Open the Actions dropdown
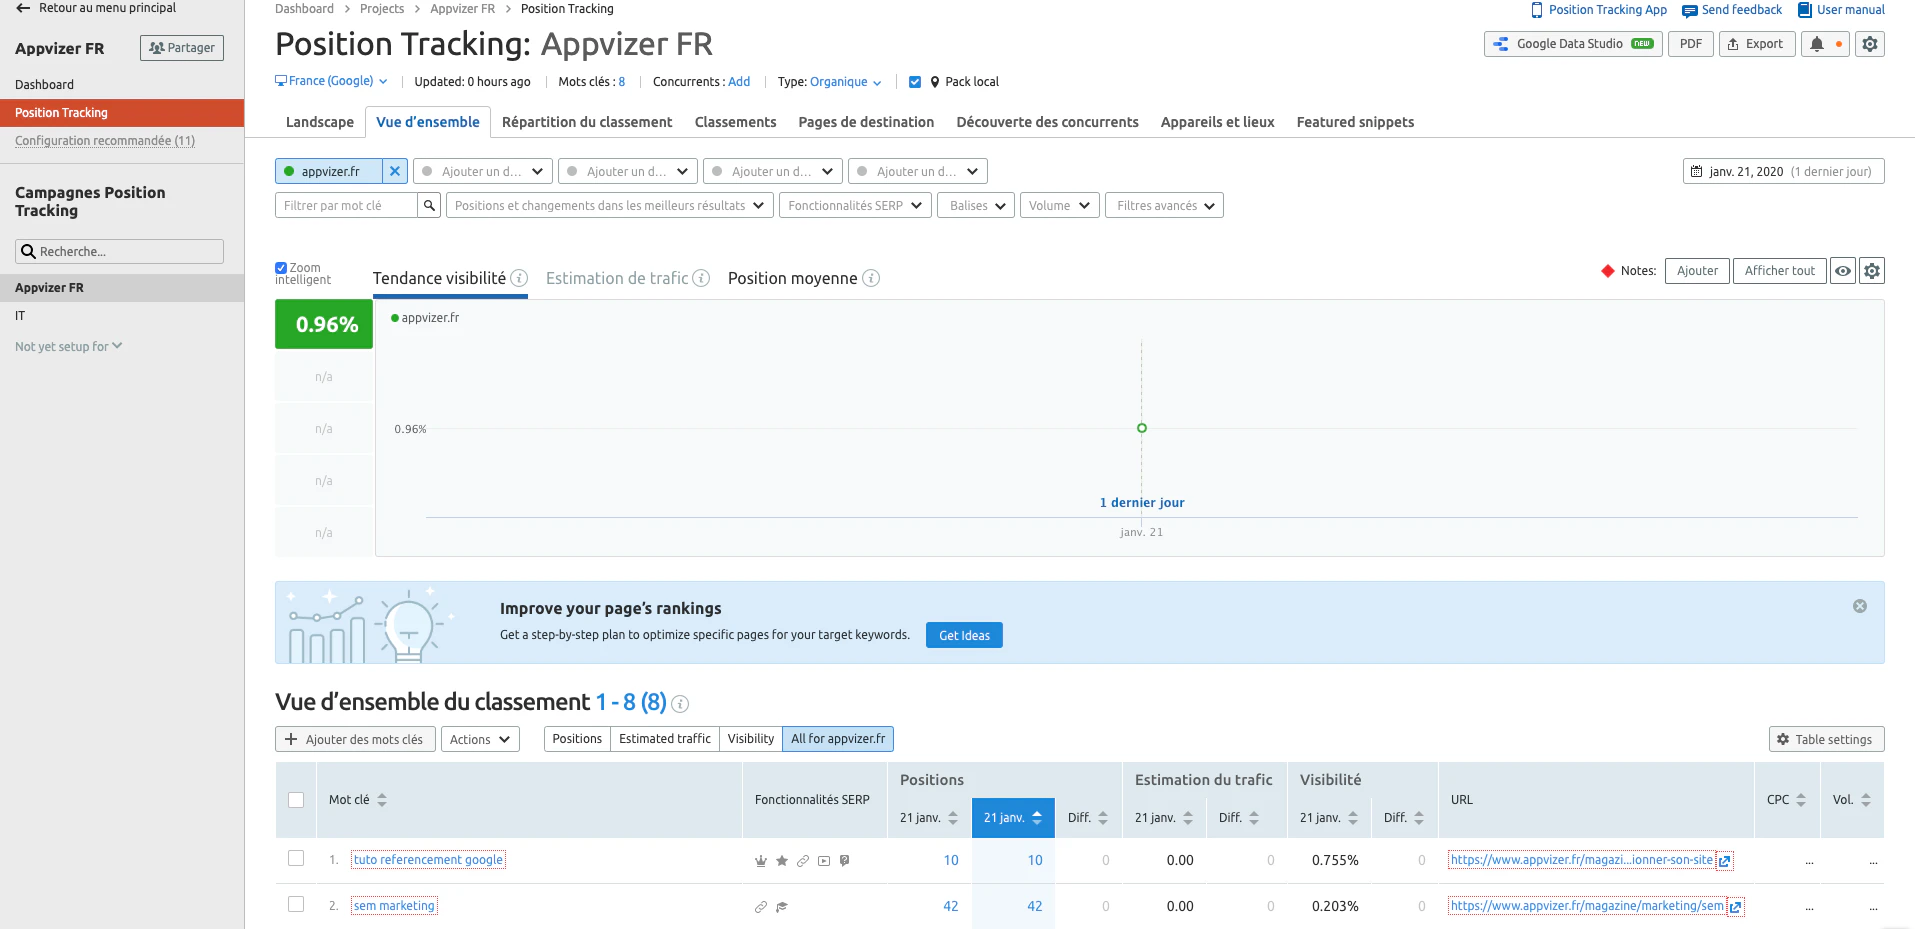Viewport: 1915px width, 929px height. (480, 739)
